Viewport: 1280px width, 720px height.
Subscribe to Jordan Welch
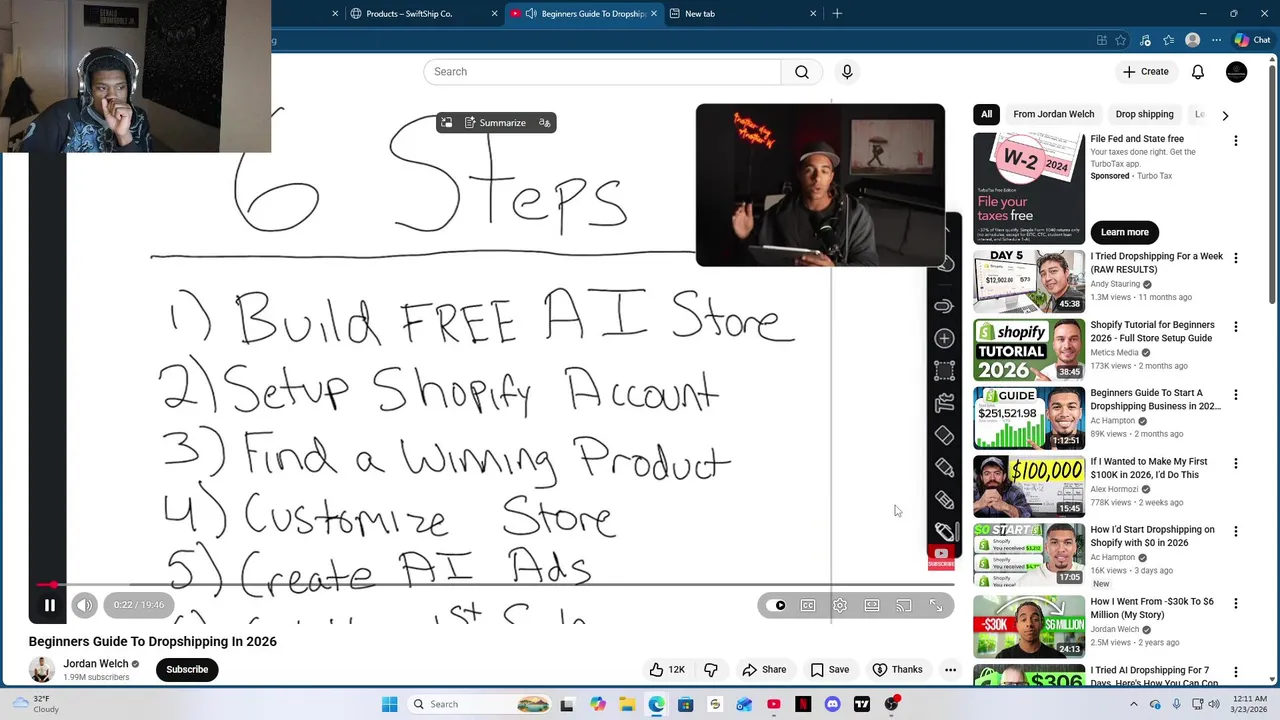coord(187,670)
